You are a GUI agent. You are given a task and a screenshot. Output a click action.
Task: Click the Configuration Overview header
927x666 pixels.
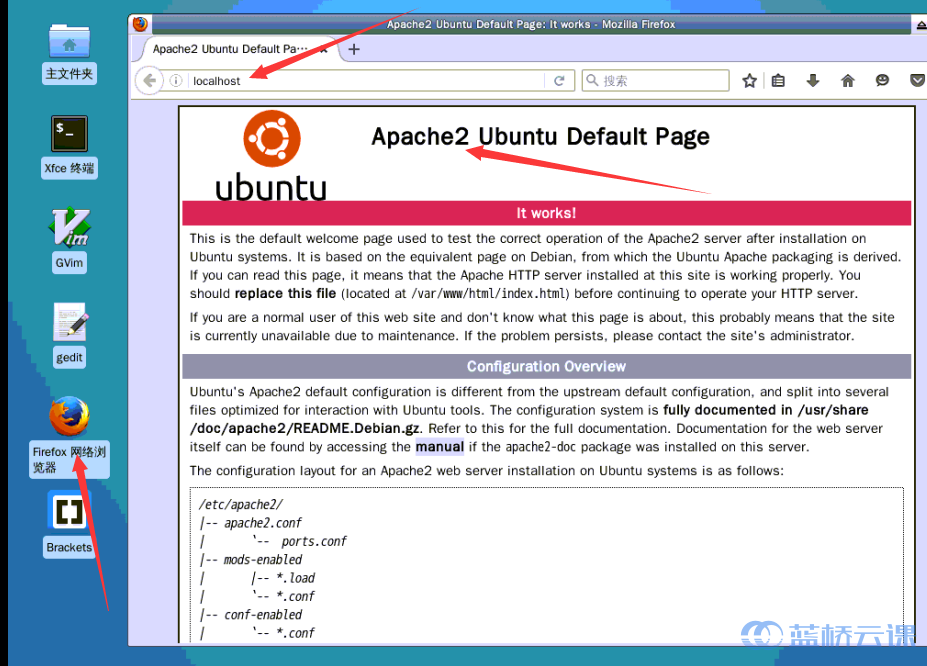546,366
